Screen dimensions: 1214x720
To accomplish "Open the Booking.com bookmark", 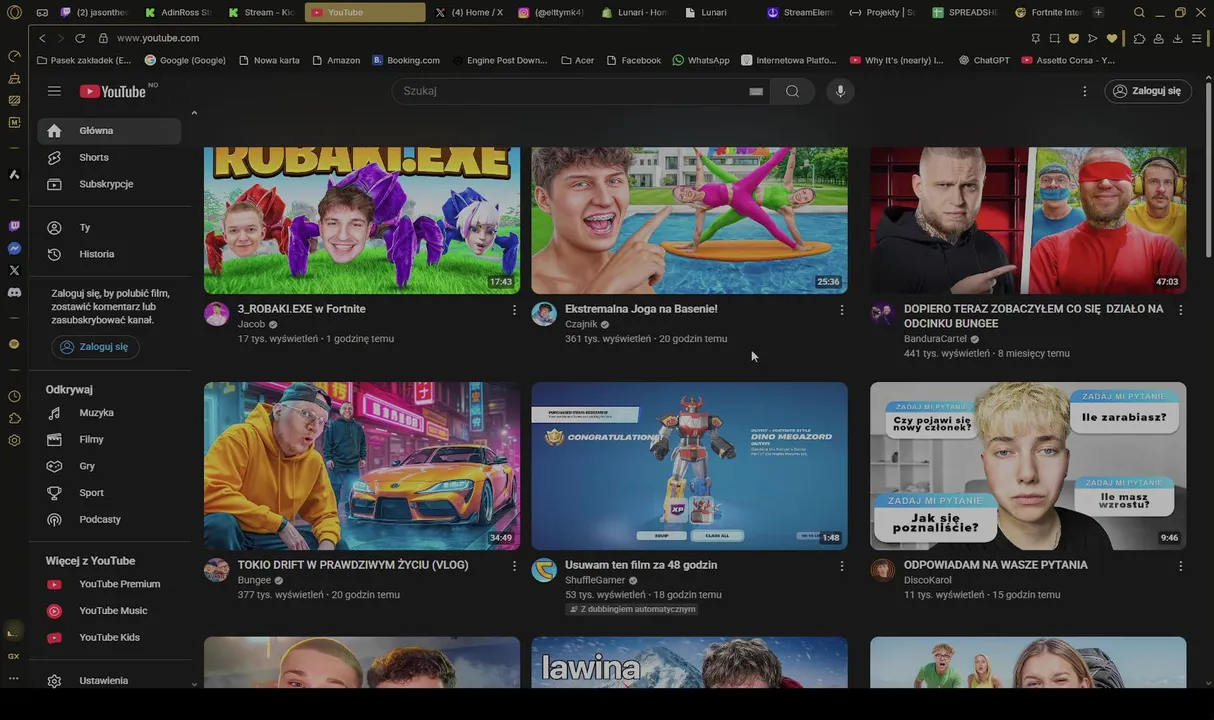I will (x=406, y=60).
